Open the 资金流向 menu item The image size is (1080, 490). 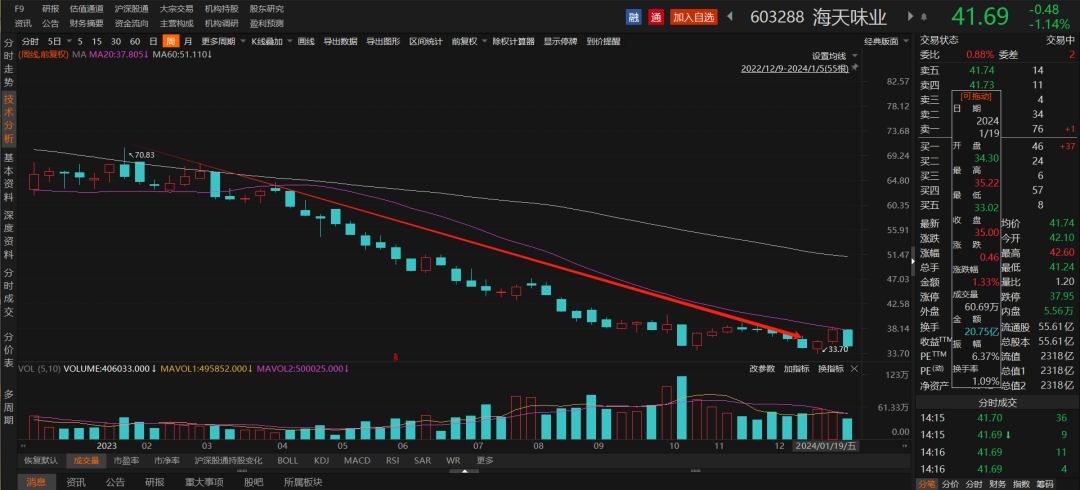click(x=132, y=23)
